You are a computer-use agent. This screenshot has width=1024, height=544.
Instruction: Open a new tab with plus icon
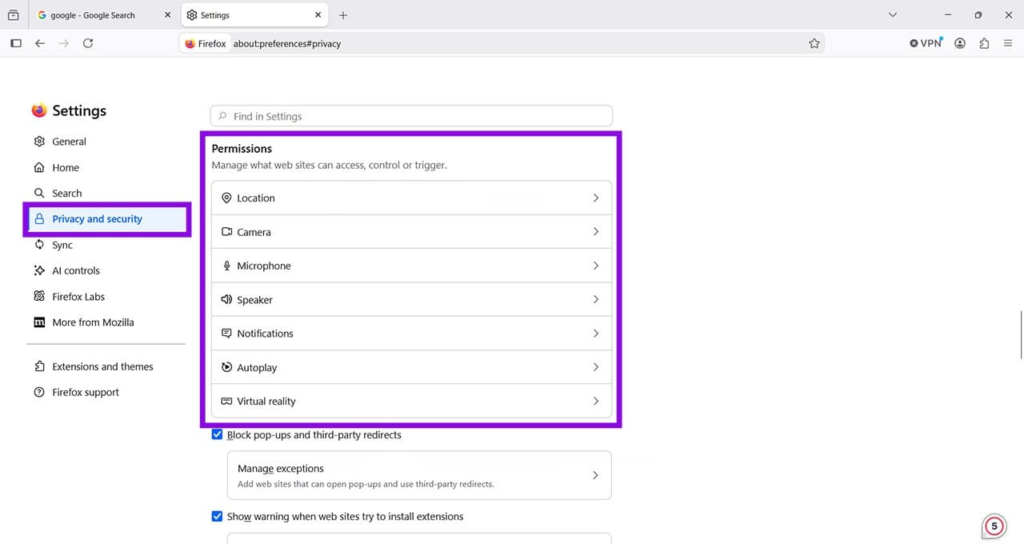click(x=343, y=15)
